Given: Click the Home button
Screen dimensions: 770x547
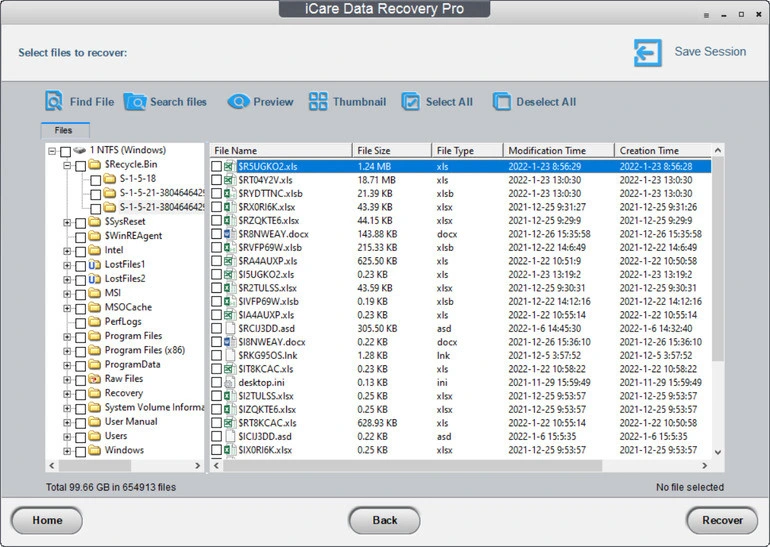Looking at the screenshot, I should pos(47,520).
